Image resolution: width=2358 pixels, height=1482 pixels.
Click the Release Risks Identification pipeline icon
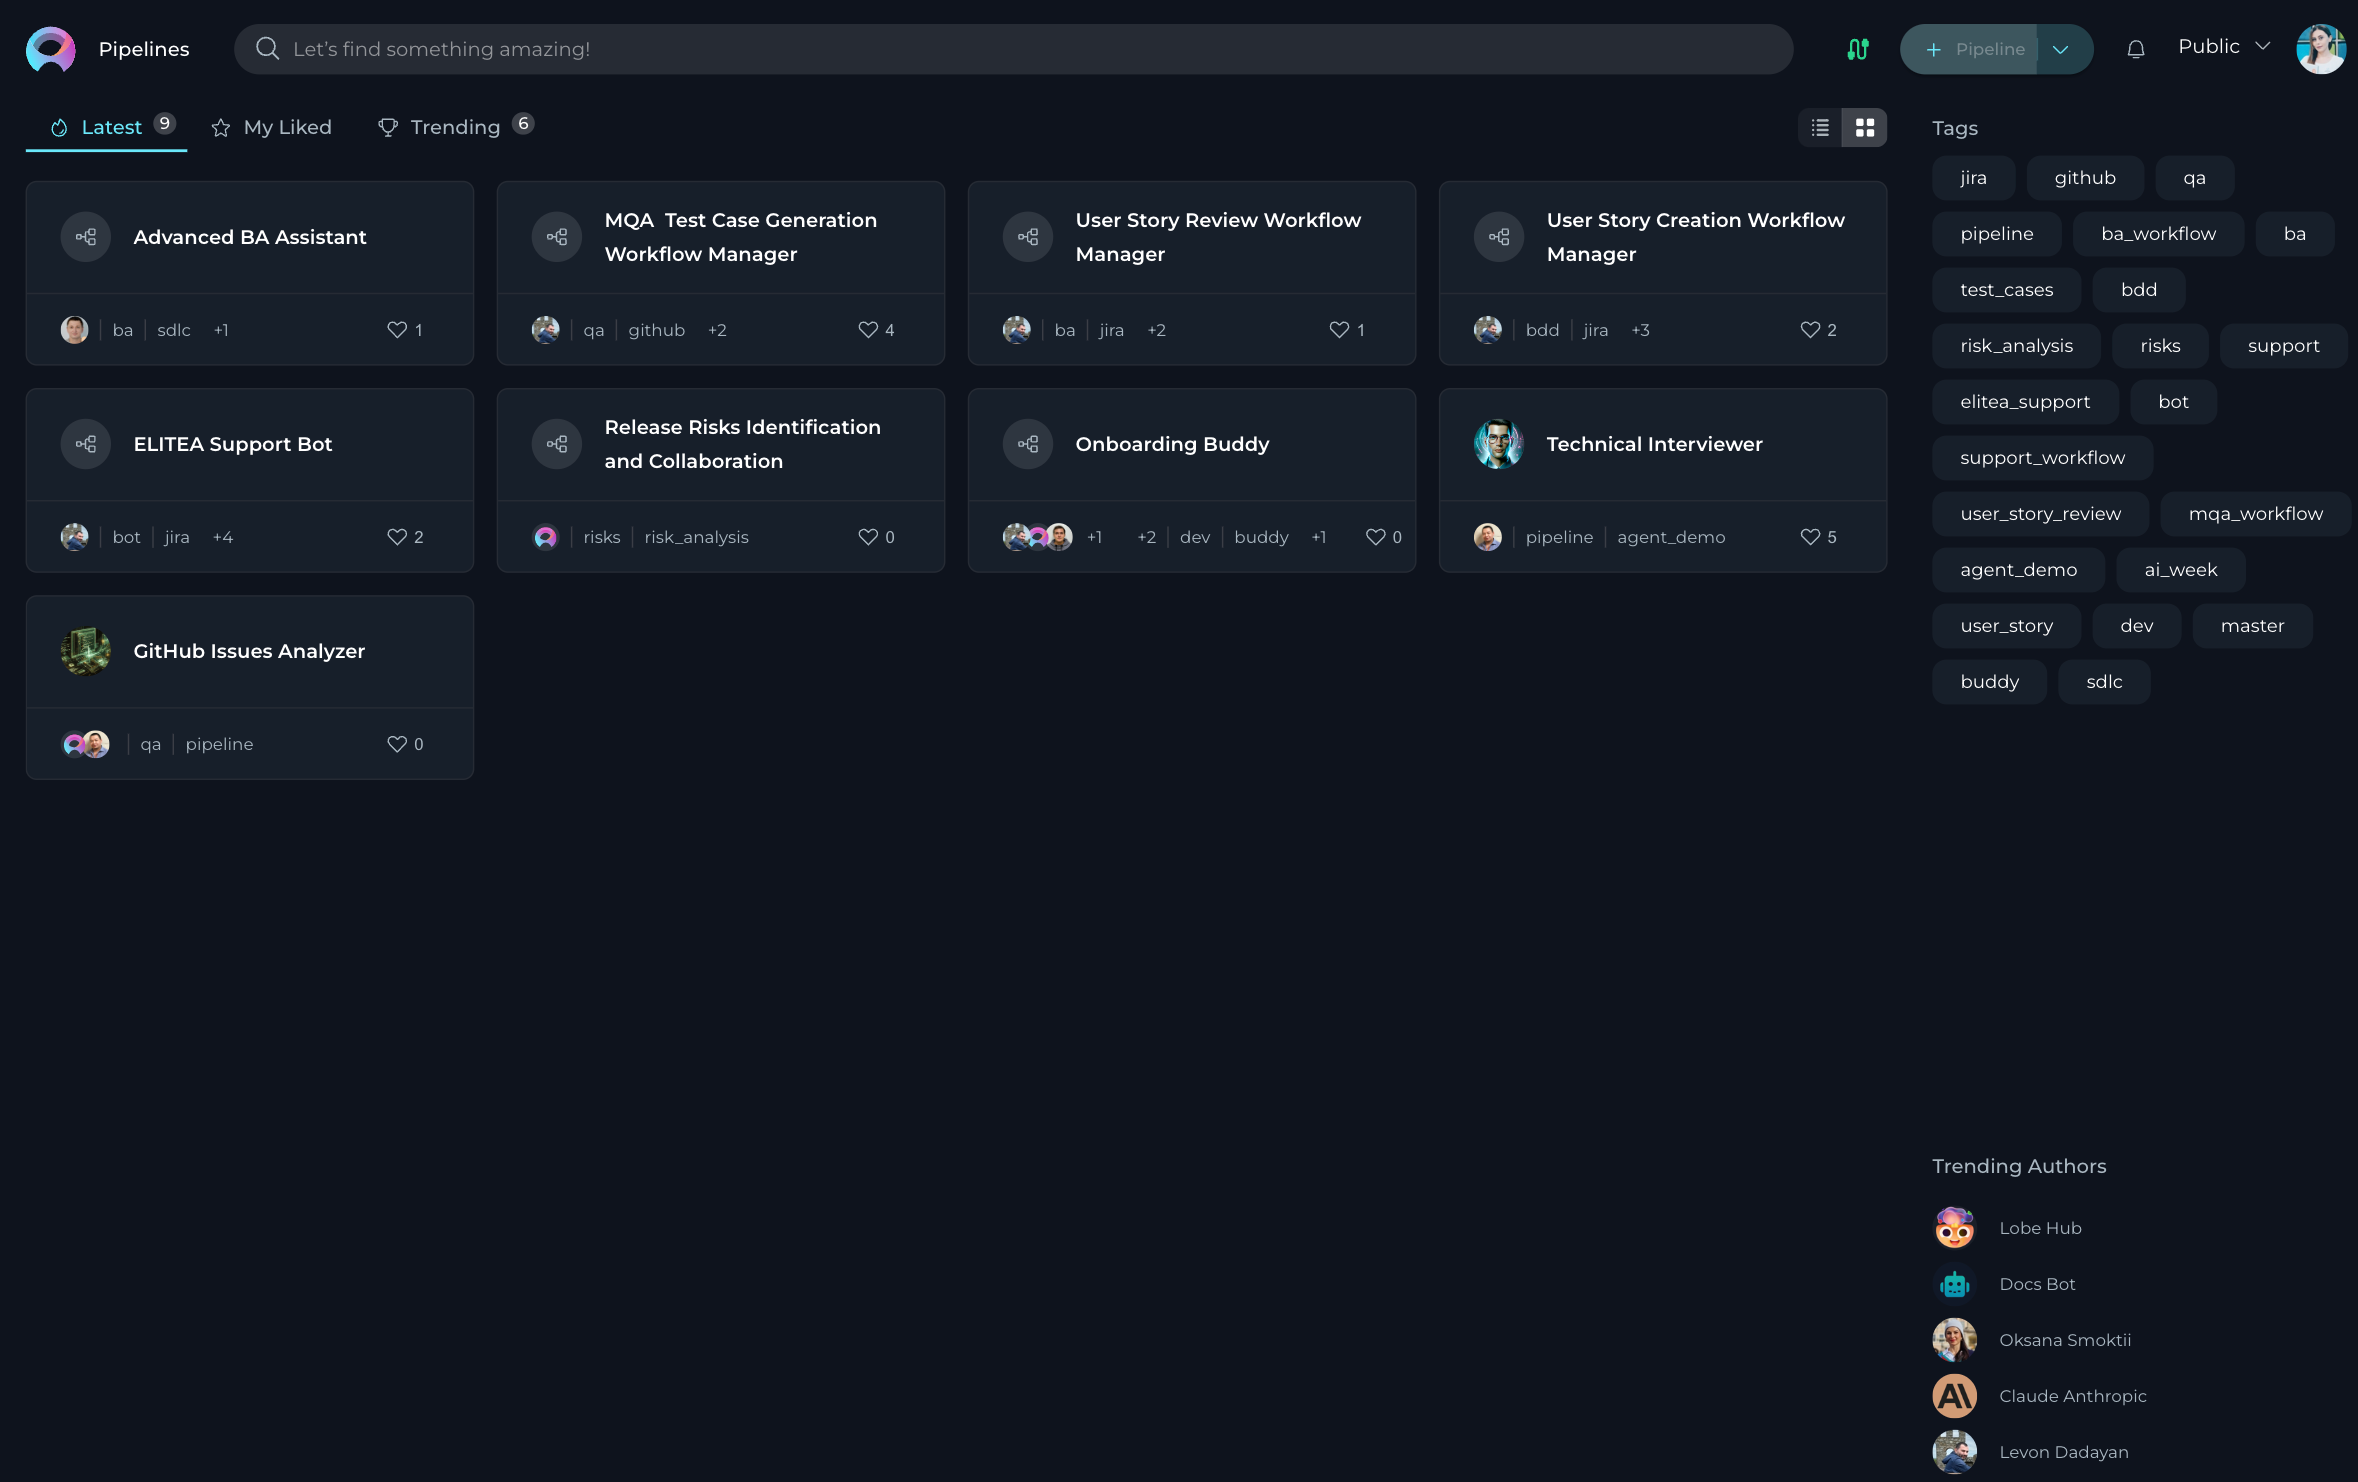point(557,444)
